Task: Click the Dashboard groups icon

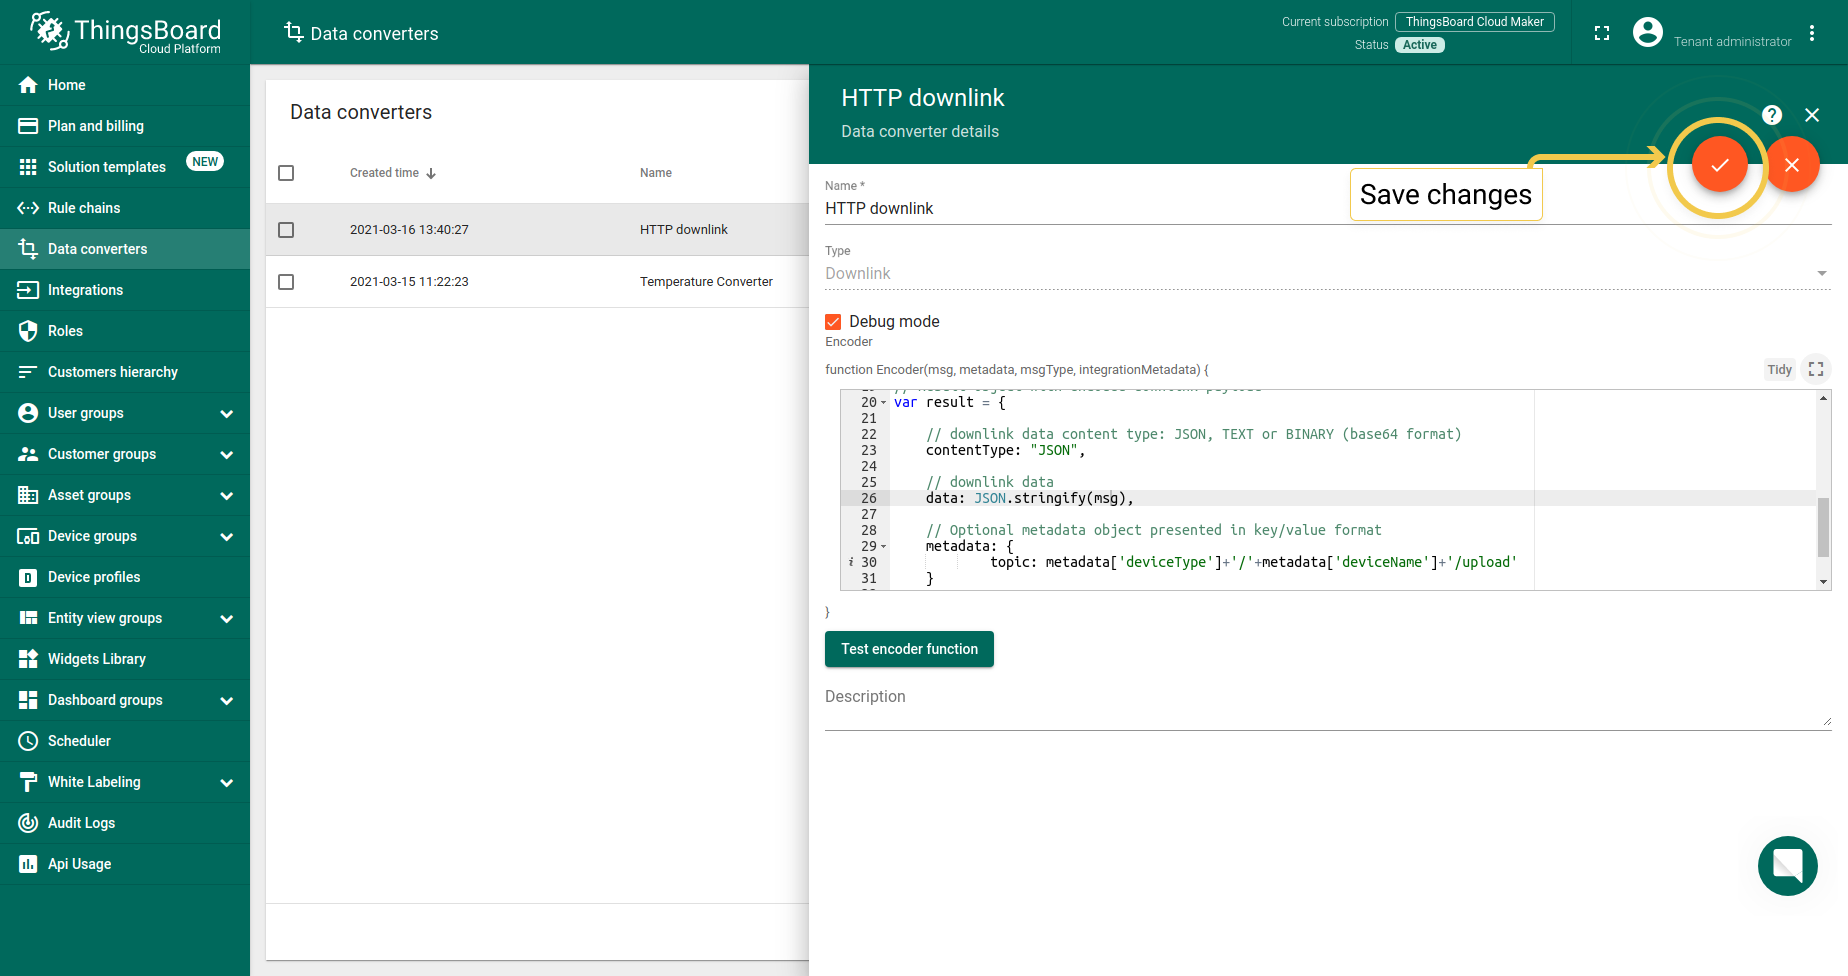Action: pos(28,700)
